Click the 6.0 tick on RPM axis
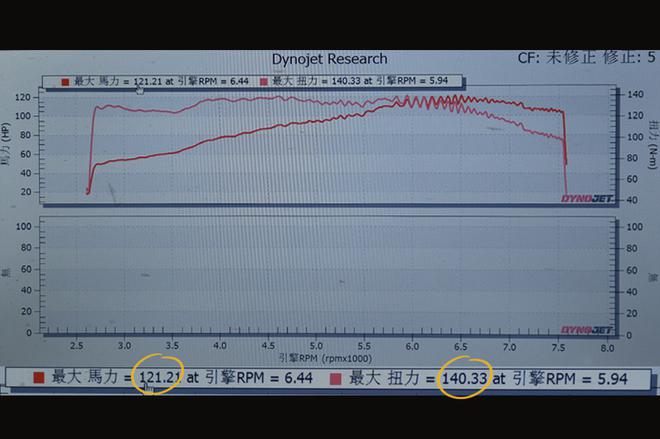Image resolution: width=660 pixels, height=439 pixels. point(412,346)
